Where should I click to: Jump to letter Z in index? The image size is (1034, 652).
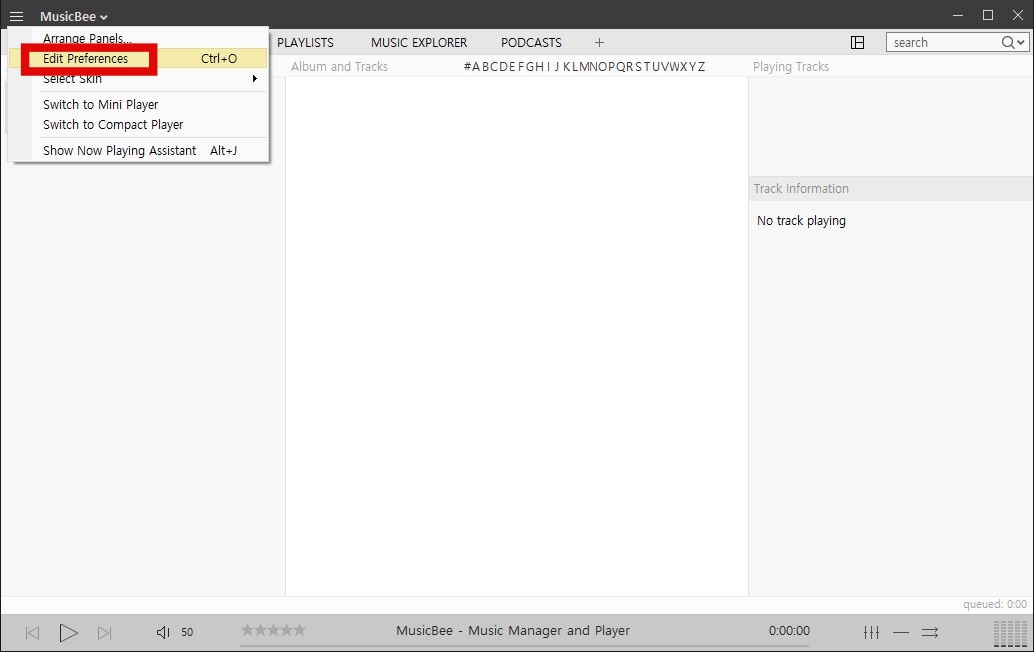tap(701, 67)
